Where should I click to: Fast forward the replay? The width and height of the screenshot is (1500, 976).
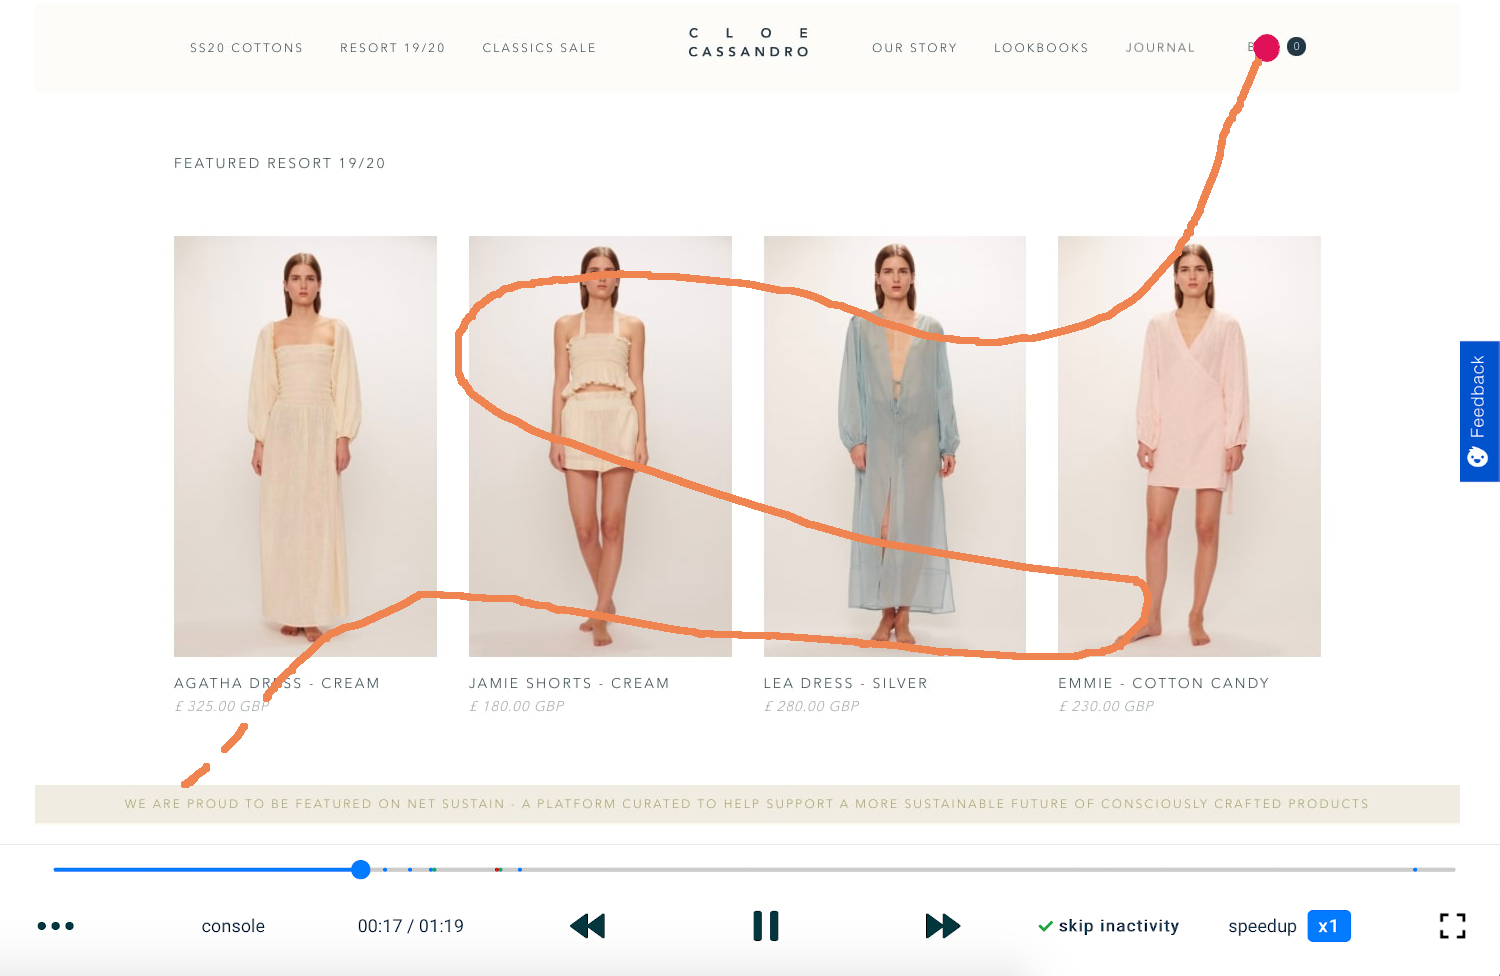point(943,926)
